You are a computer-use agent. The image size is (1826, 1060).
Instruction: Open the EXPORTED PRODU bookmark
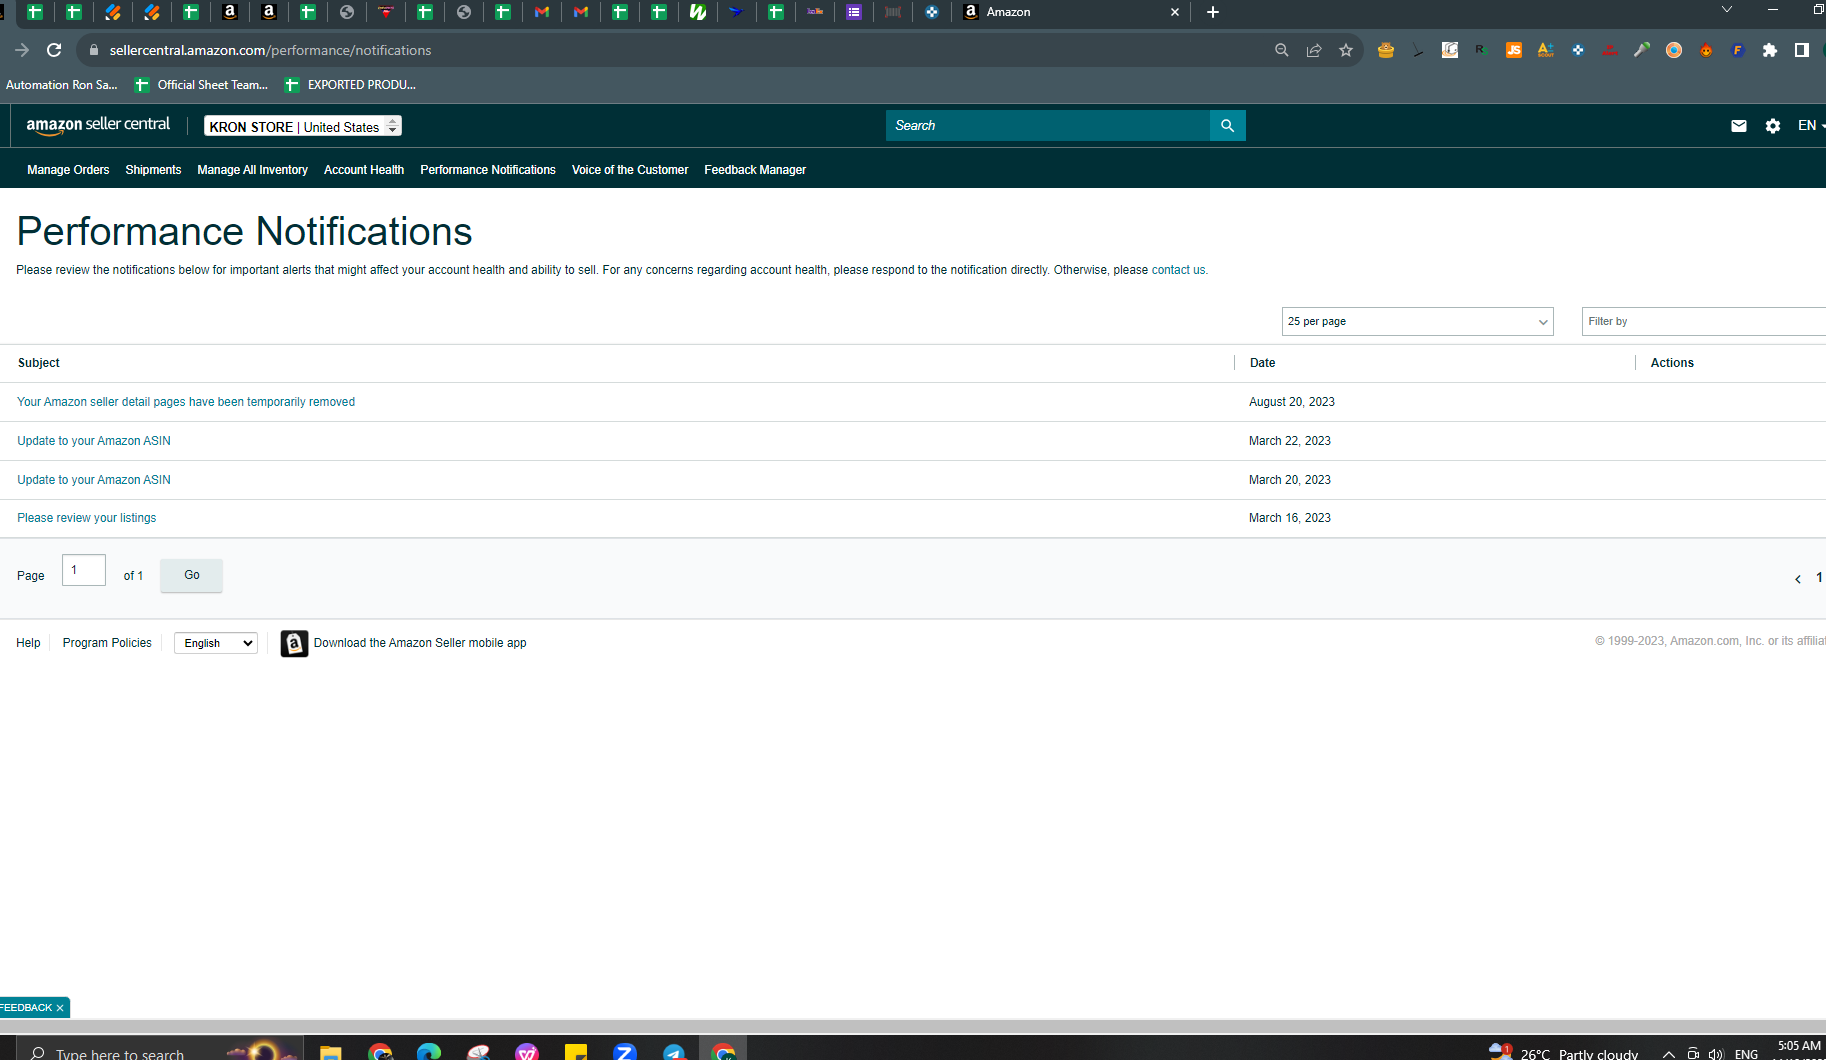point(350,85)
